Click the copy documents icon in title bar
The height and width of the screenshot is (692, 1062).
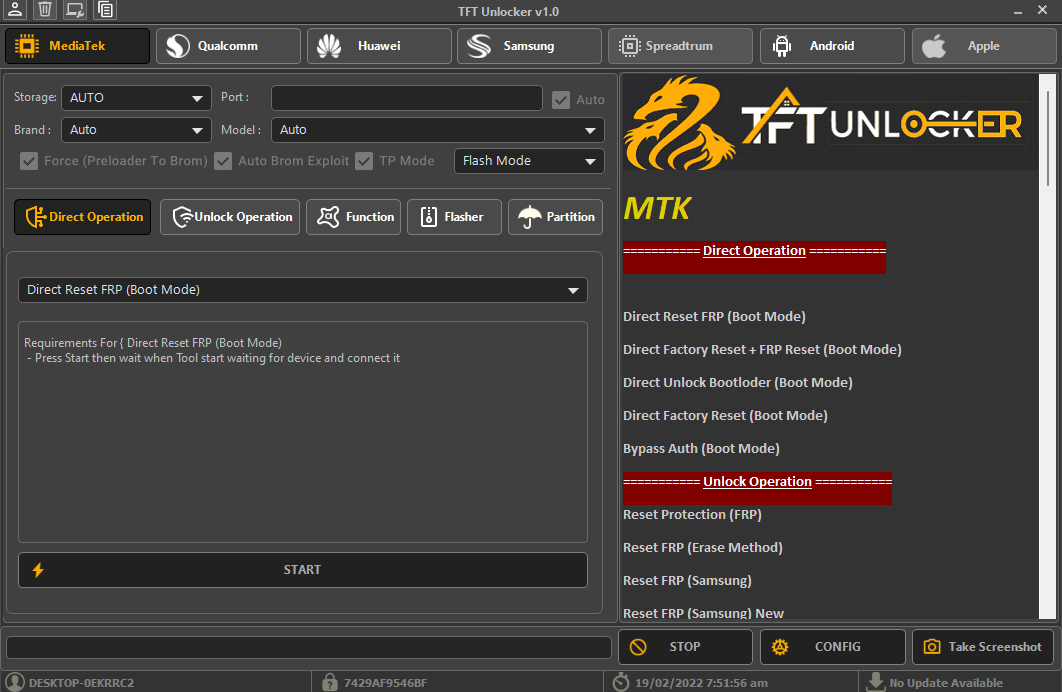tap(105, 10)
